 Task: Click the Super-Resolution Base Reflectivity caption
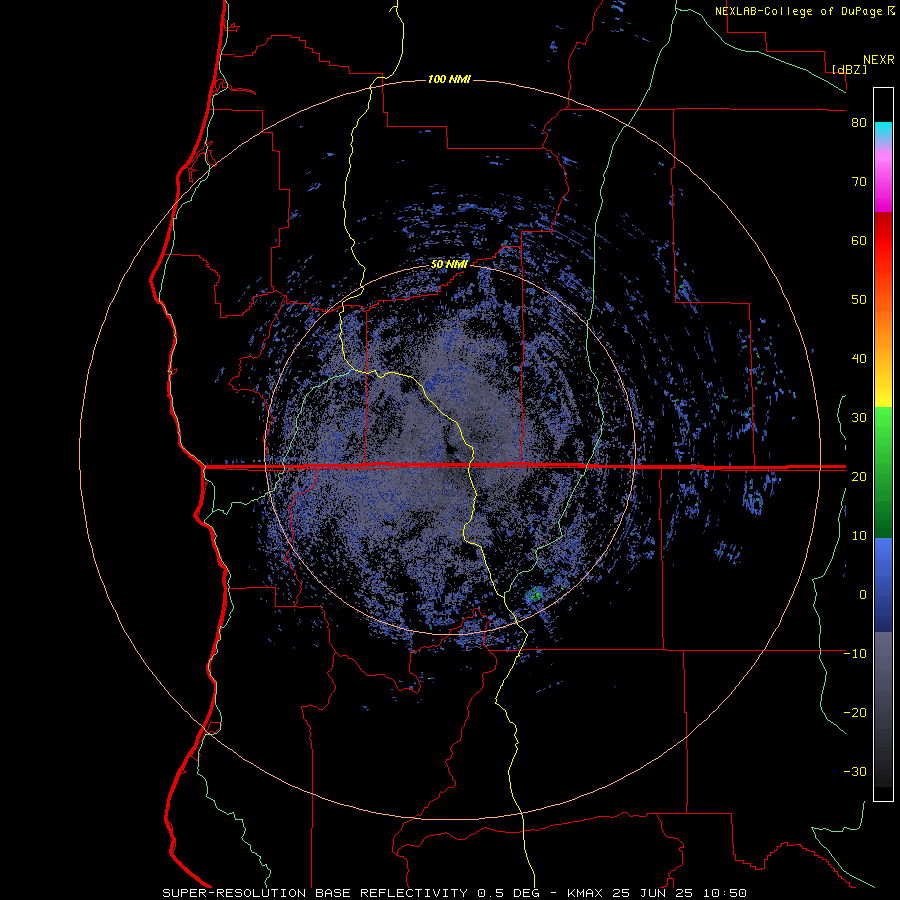454,893
